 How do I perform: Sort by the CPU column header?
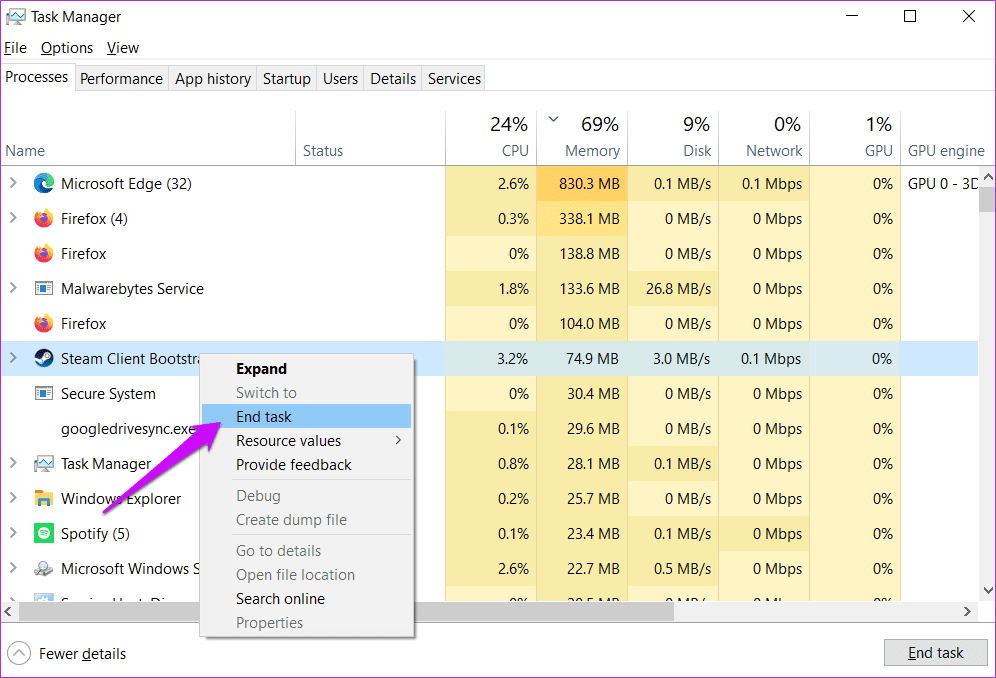tap(491, 139)
